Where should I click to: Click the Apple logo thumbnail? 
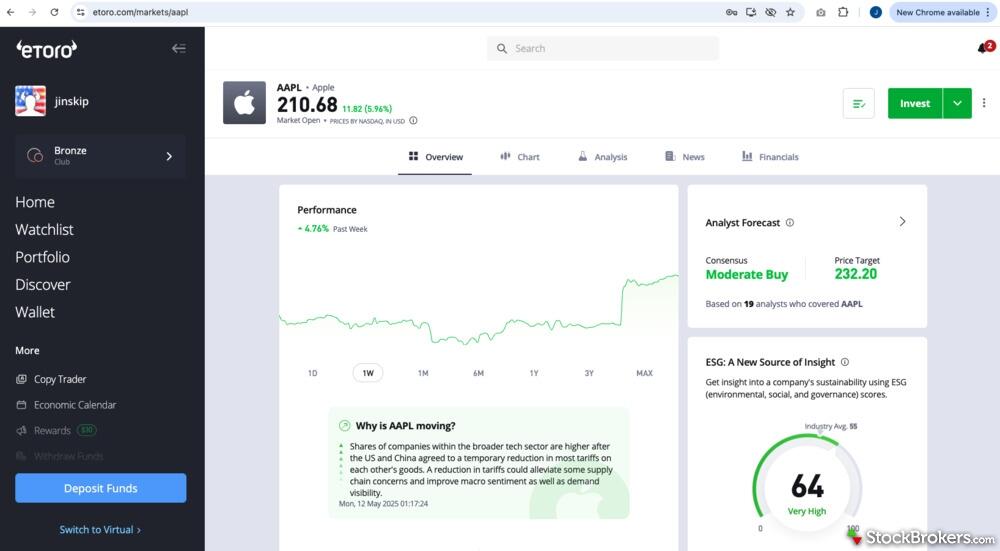[244, 103]
